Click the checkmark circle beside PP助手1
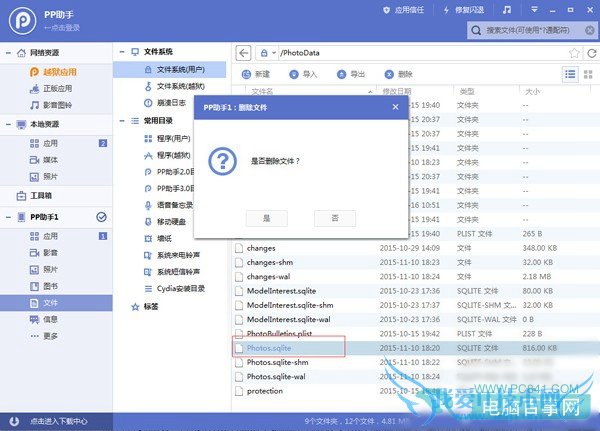This screenshot has height=431, width=600. [x=101, y=217]
